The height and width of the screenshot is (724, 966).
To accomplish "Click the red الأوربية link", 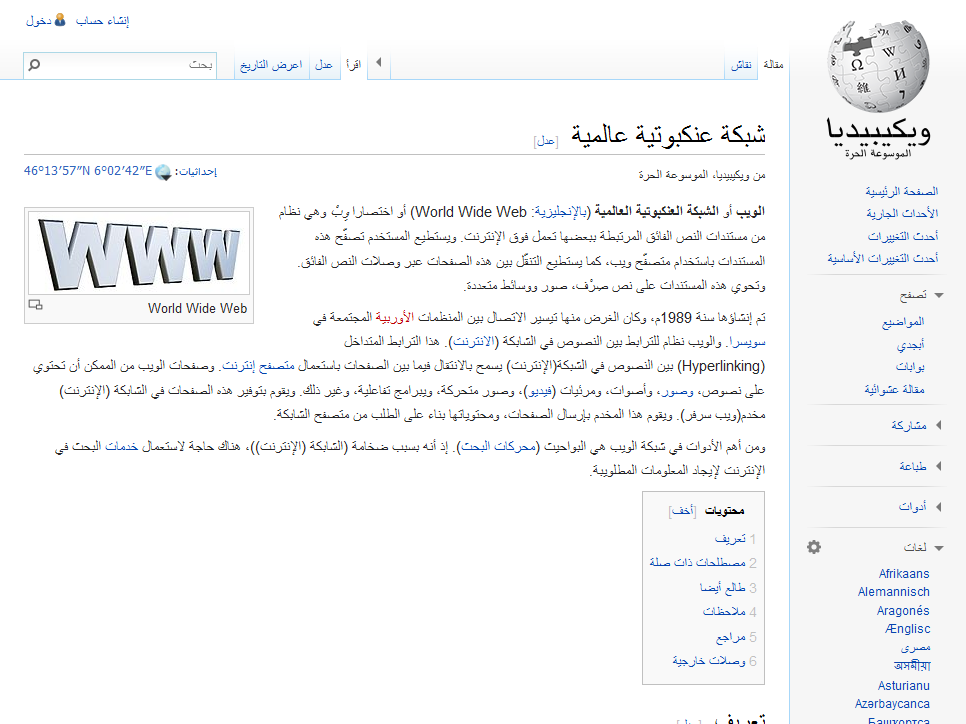I will [x=395, y=317].
